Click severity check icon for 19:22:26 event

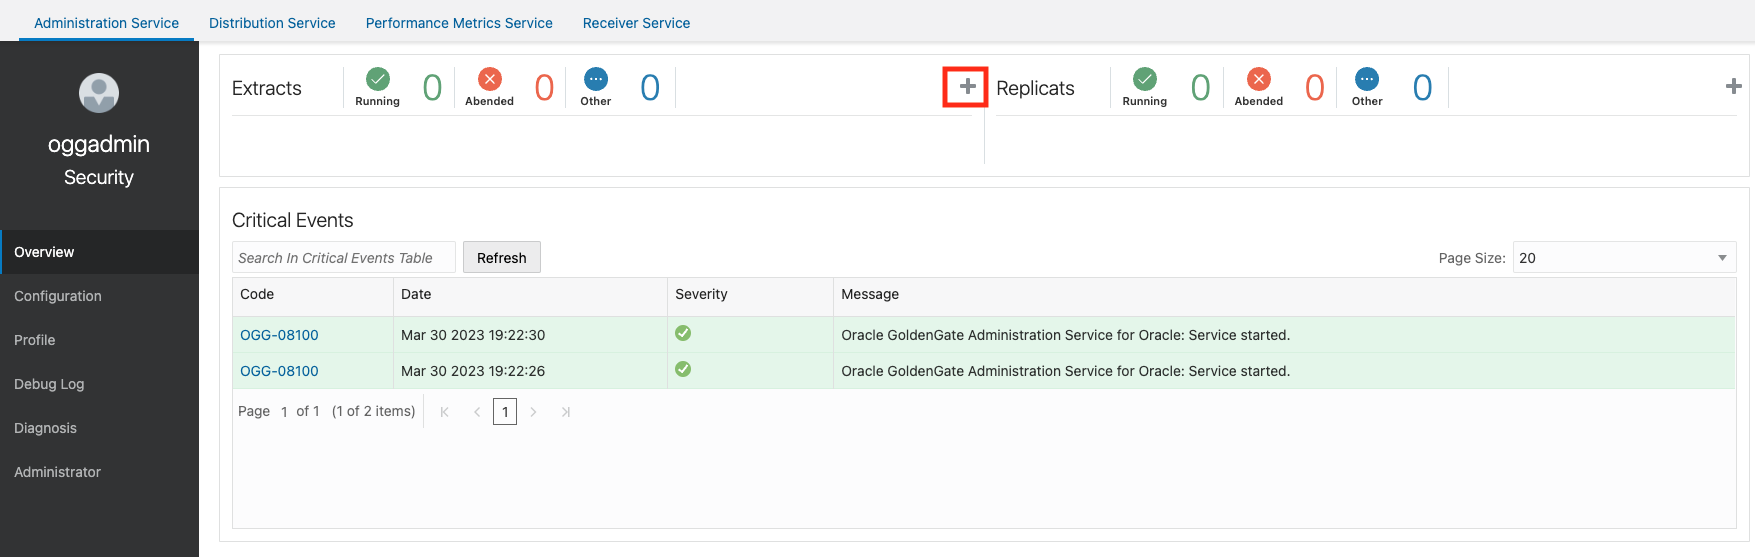(683, 369)
